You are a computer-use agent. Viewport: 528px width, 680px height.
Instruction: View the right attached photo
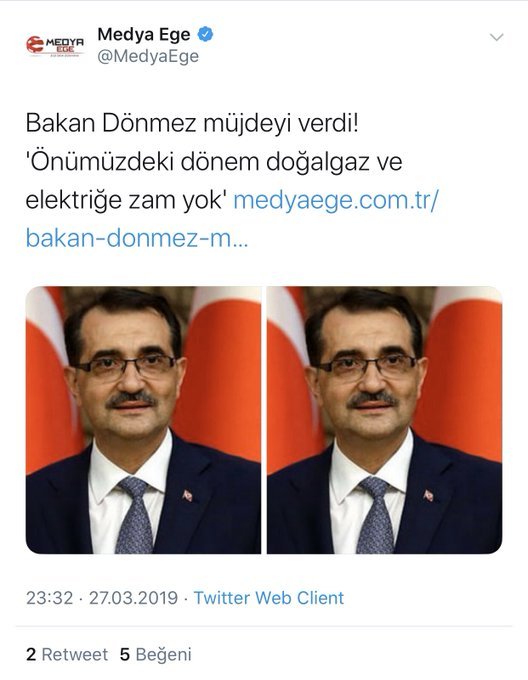point(385,420)
